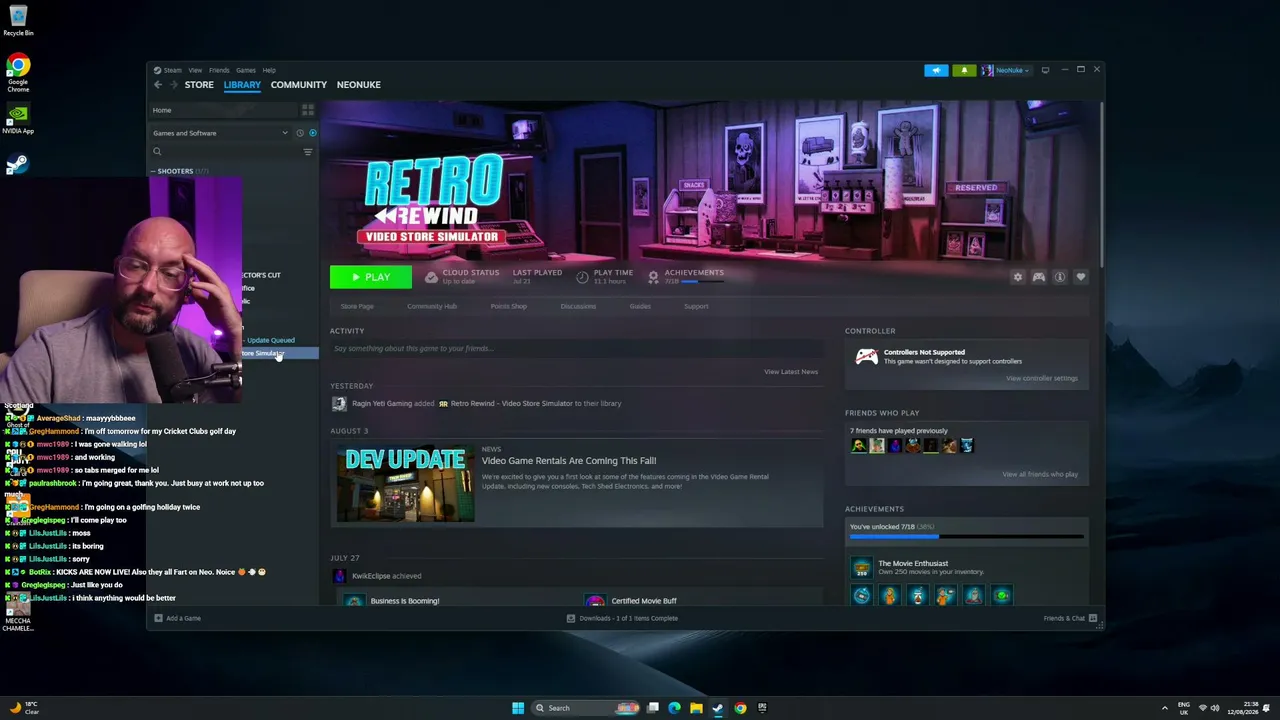
Task: Go forward with Steam's forward arrow
Action: pos(173,85)
